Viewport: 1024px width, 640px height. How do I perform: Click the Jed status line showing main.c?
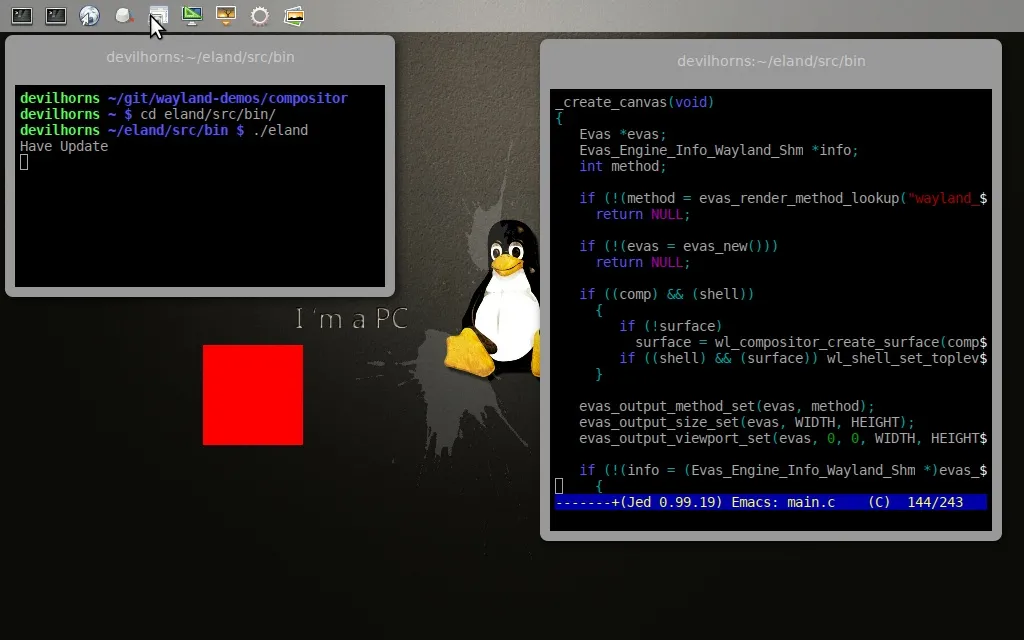tap(770, 502)
